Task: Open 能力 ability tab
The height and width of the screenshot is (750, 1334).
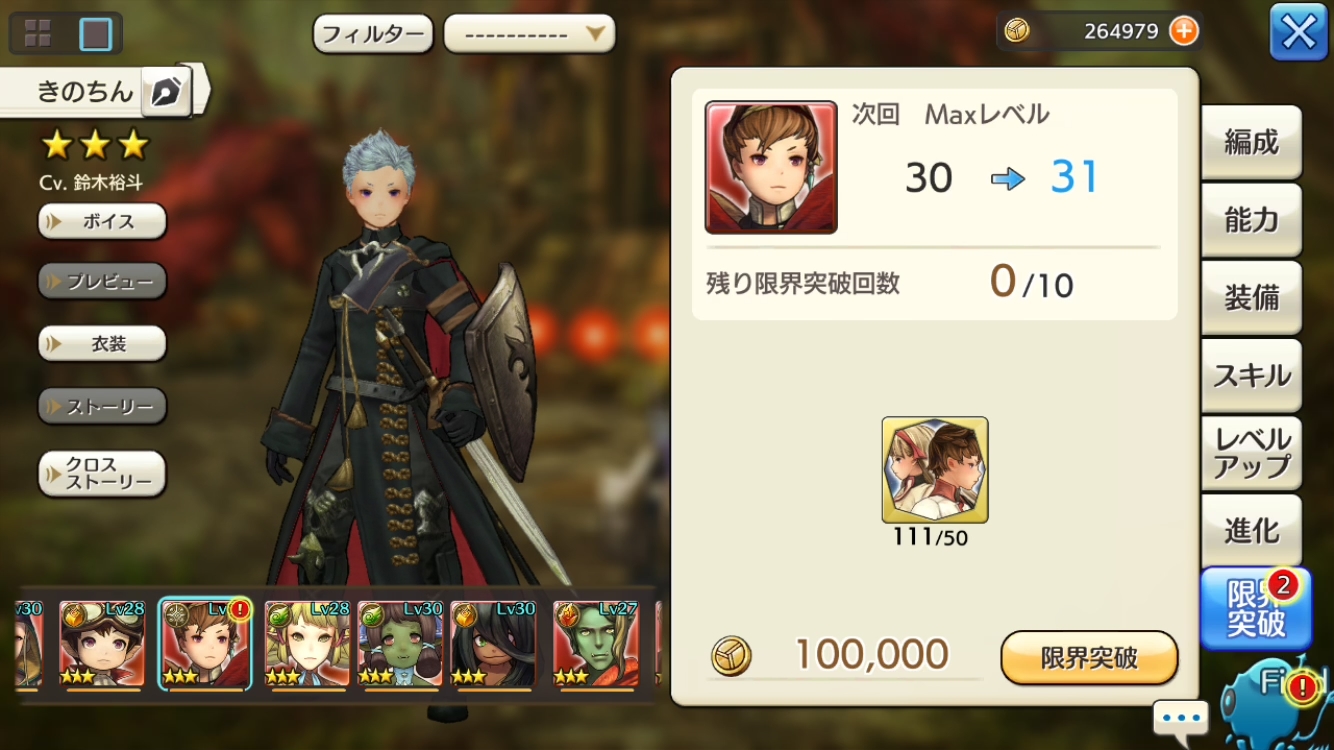Action: click(1251, 220)
